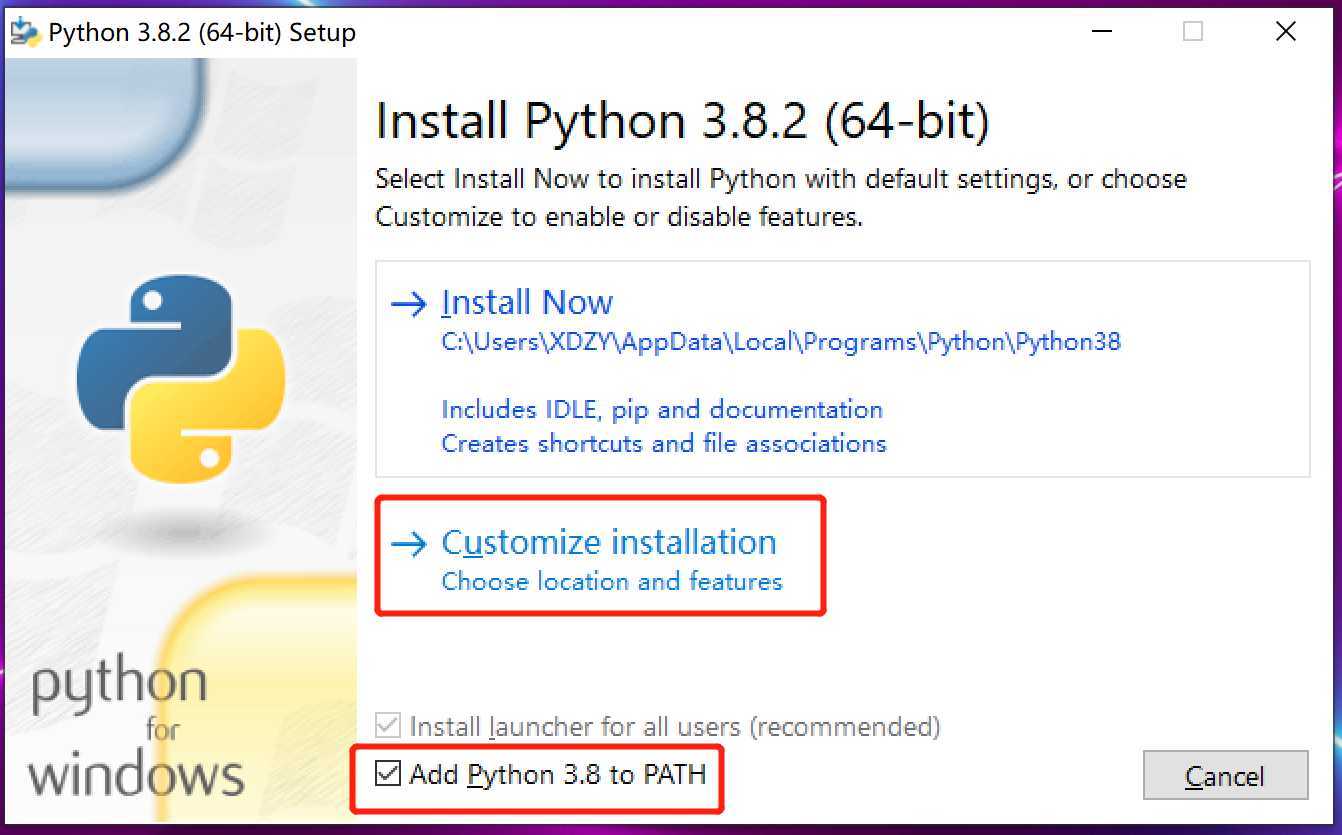Click the Python Setup title bar icon
Image resolution: width=1342 pixels, height=835 pixels.
[25, 32]
